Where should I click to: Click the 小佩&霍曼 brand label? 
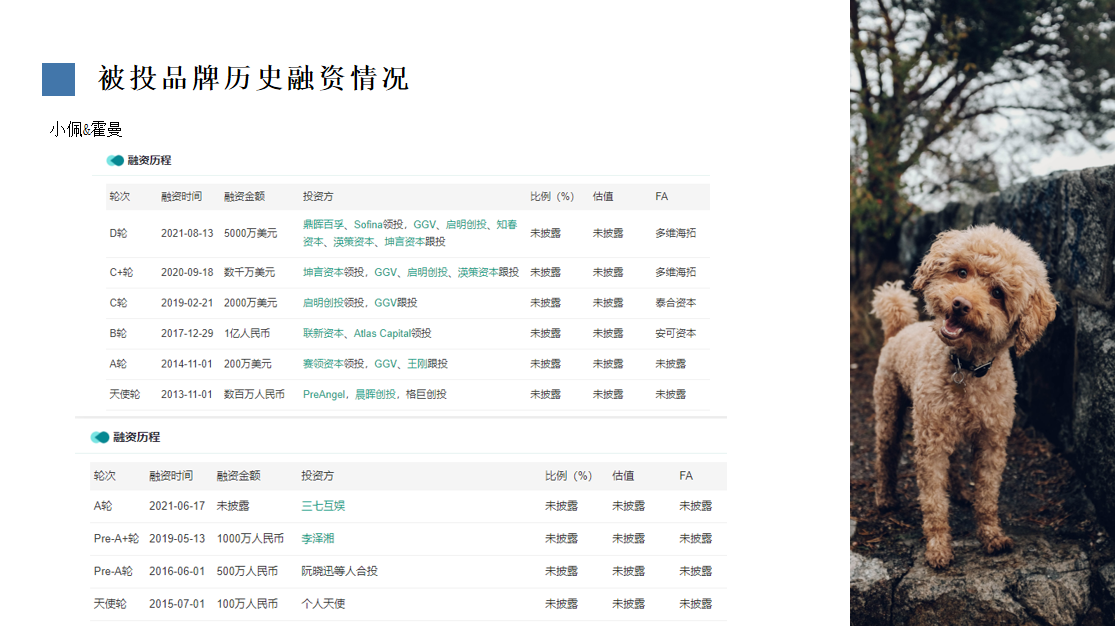tap(86, 130)
